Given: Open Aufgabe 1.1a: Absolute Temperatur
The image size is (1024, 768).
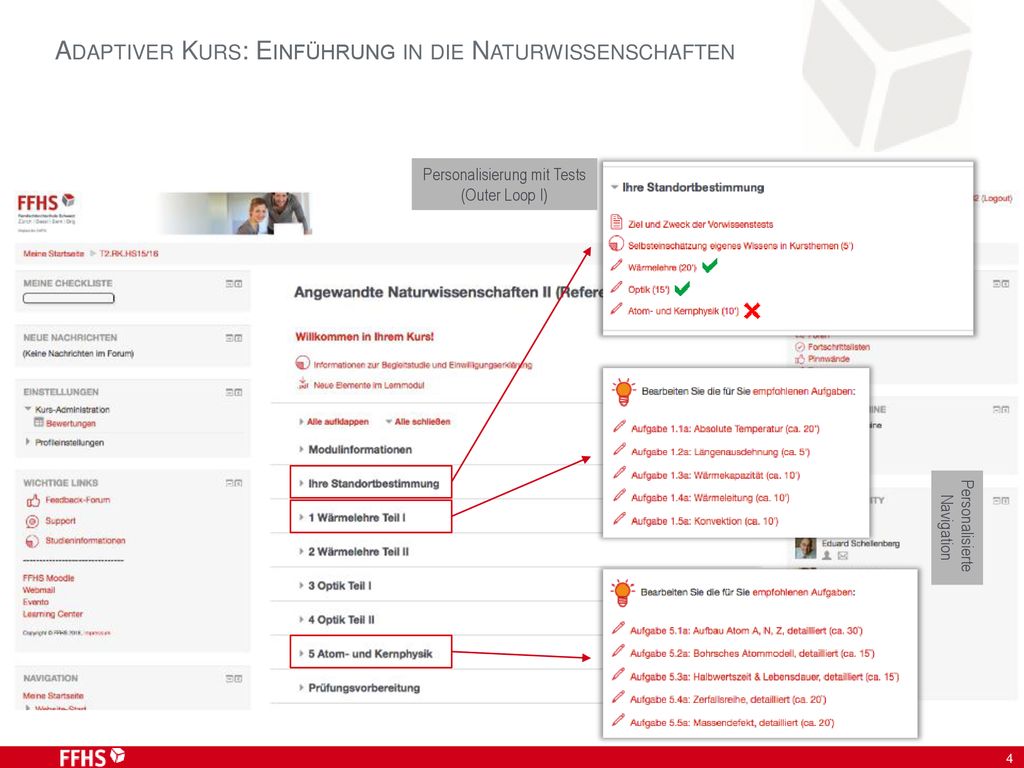Looking at the screenshot, I should [x=725, y=428].
